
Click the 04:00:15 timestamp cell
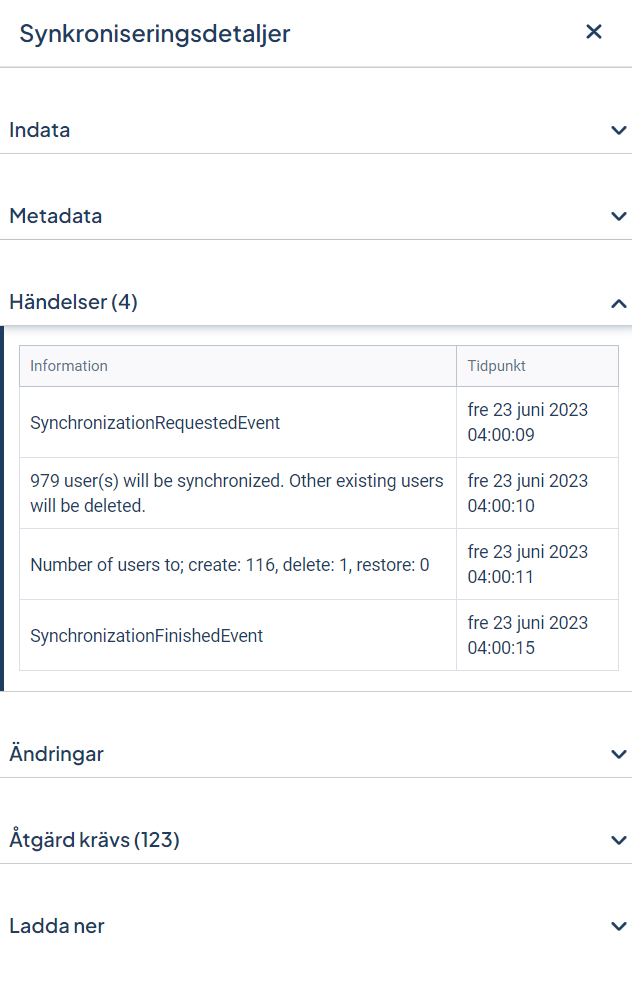click(x=537, y=635)
